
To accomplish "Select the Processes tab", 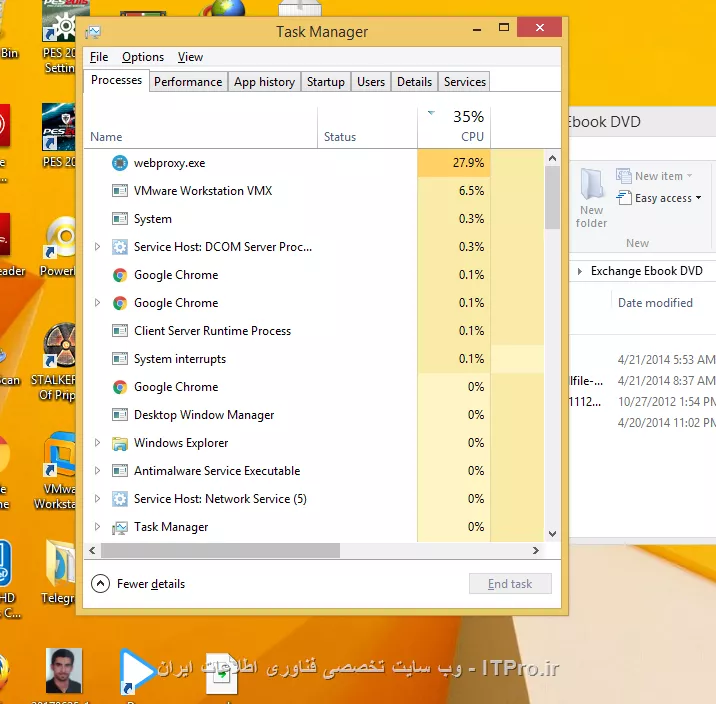I will point(116,80).
